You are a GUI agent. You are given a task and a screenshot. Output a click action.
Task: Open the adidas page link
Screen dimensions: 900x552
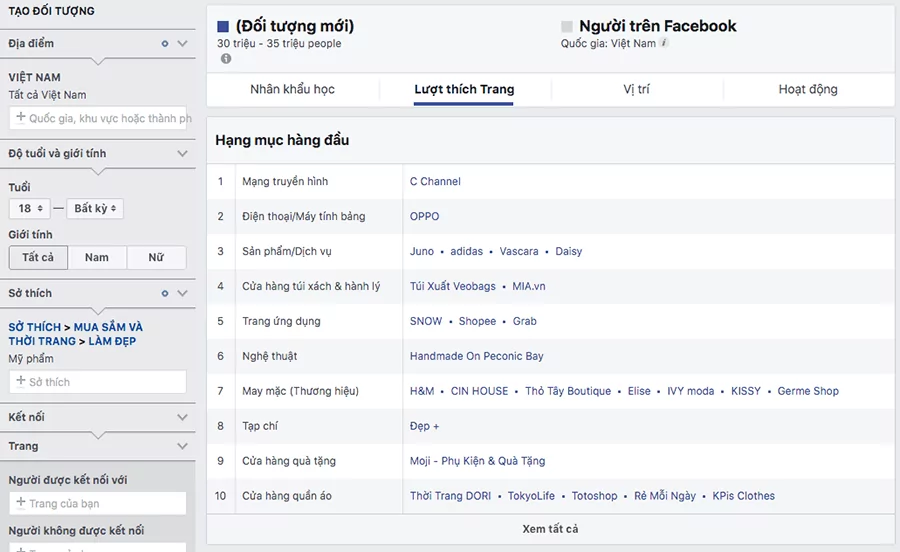(x=467, y=251)
